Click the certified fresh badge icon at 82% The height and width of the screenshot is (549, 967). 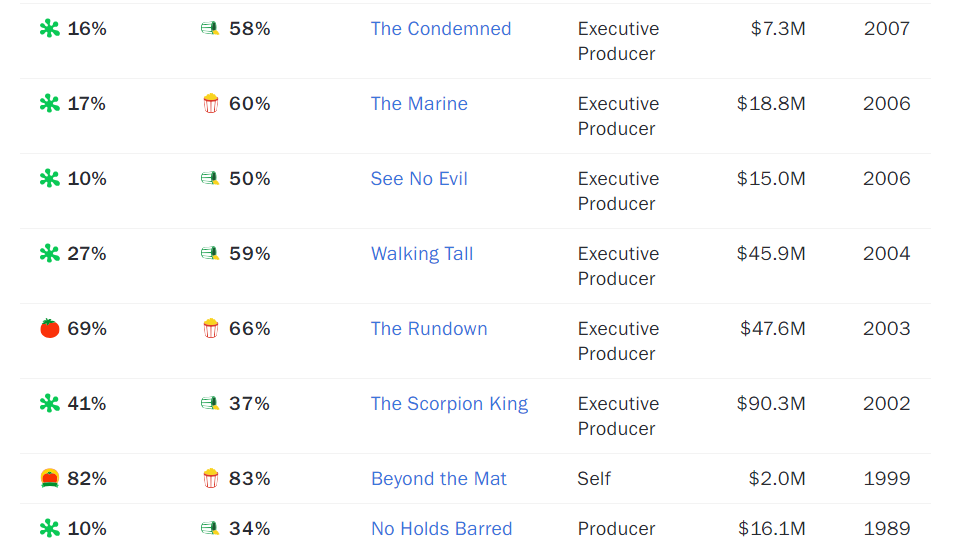pyautogui.click(x=50, y=478)
